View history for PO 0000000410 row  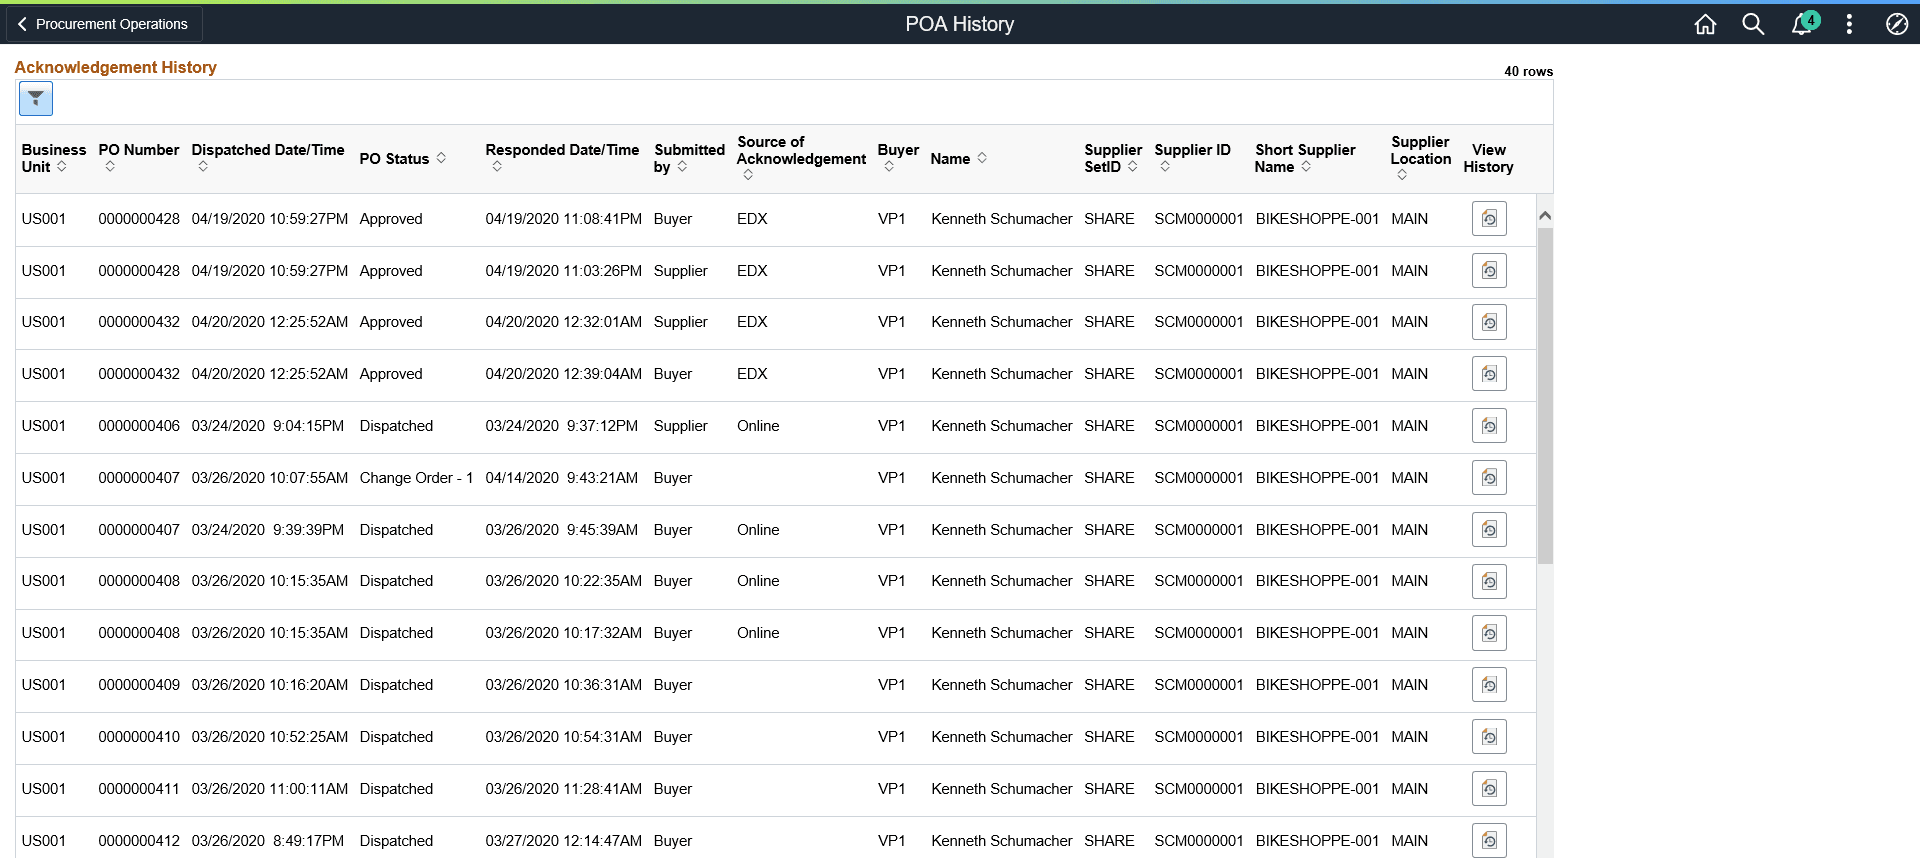1489,737
